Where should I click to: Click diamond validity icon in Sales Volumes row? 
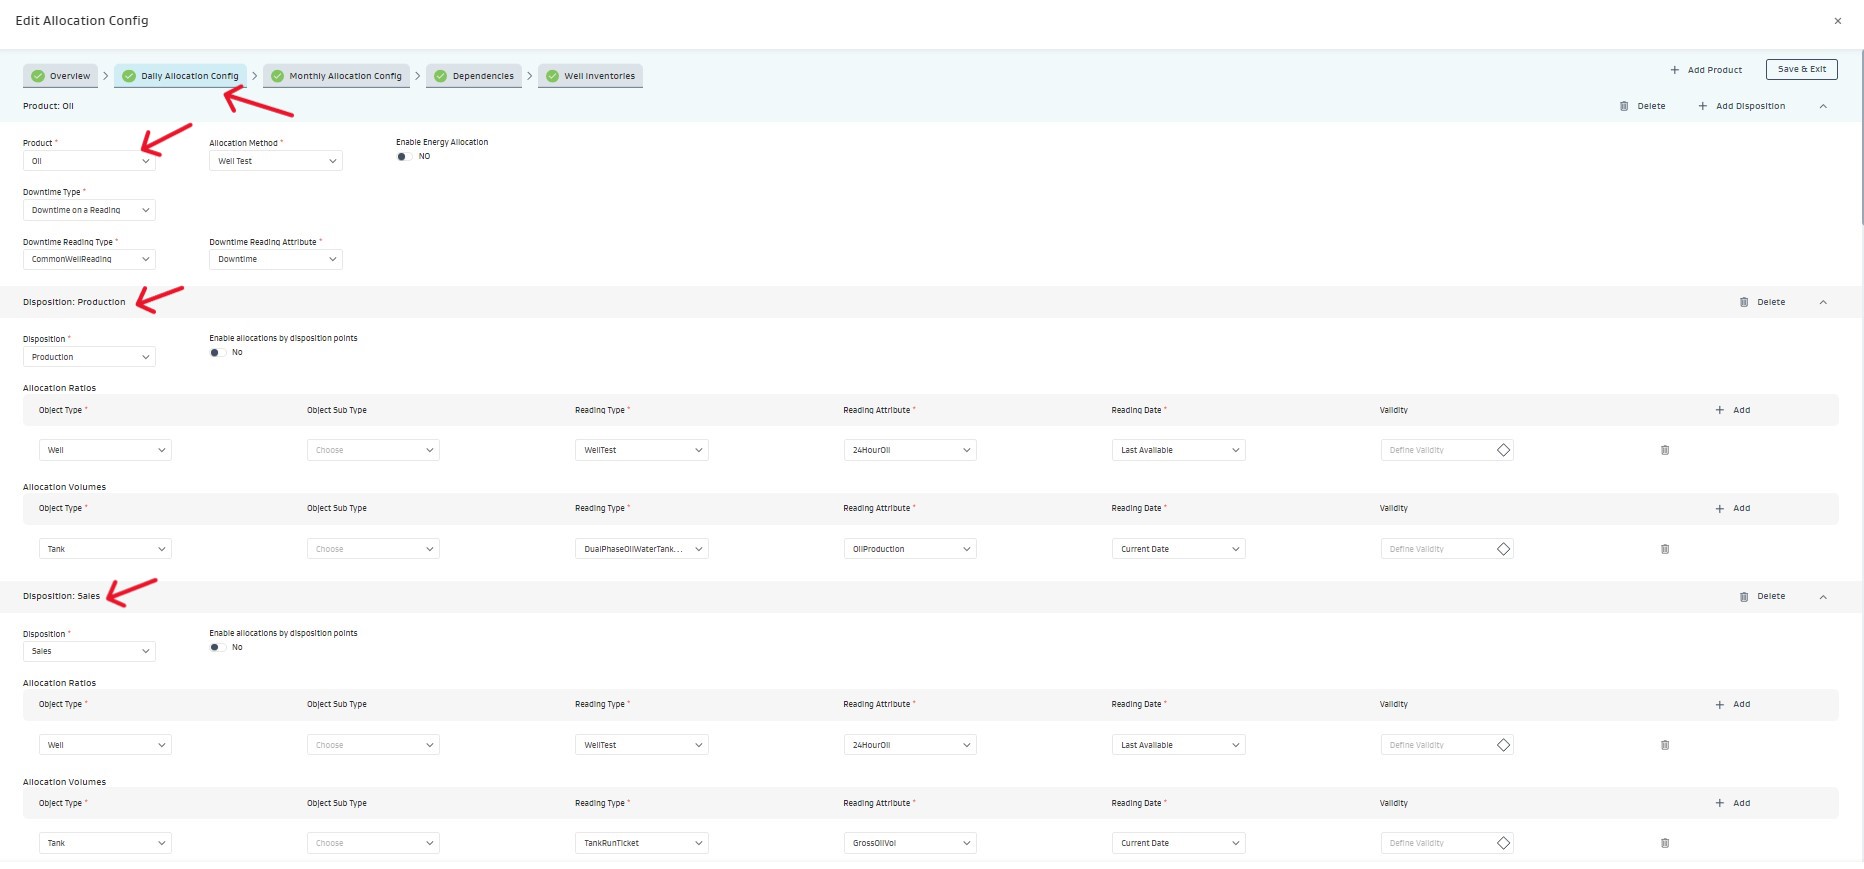click(1503, 843)
